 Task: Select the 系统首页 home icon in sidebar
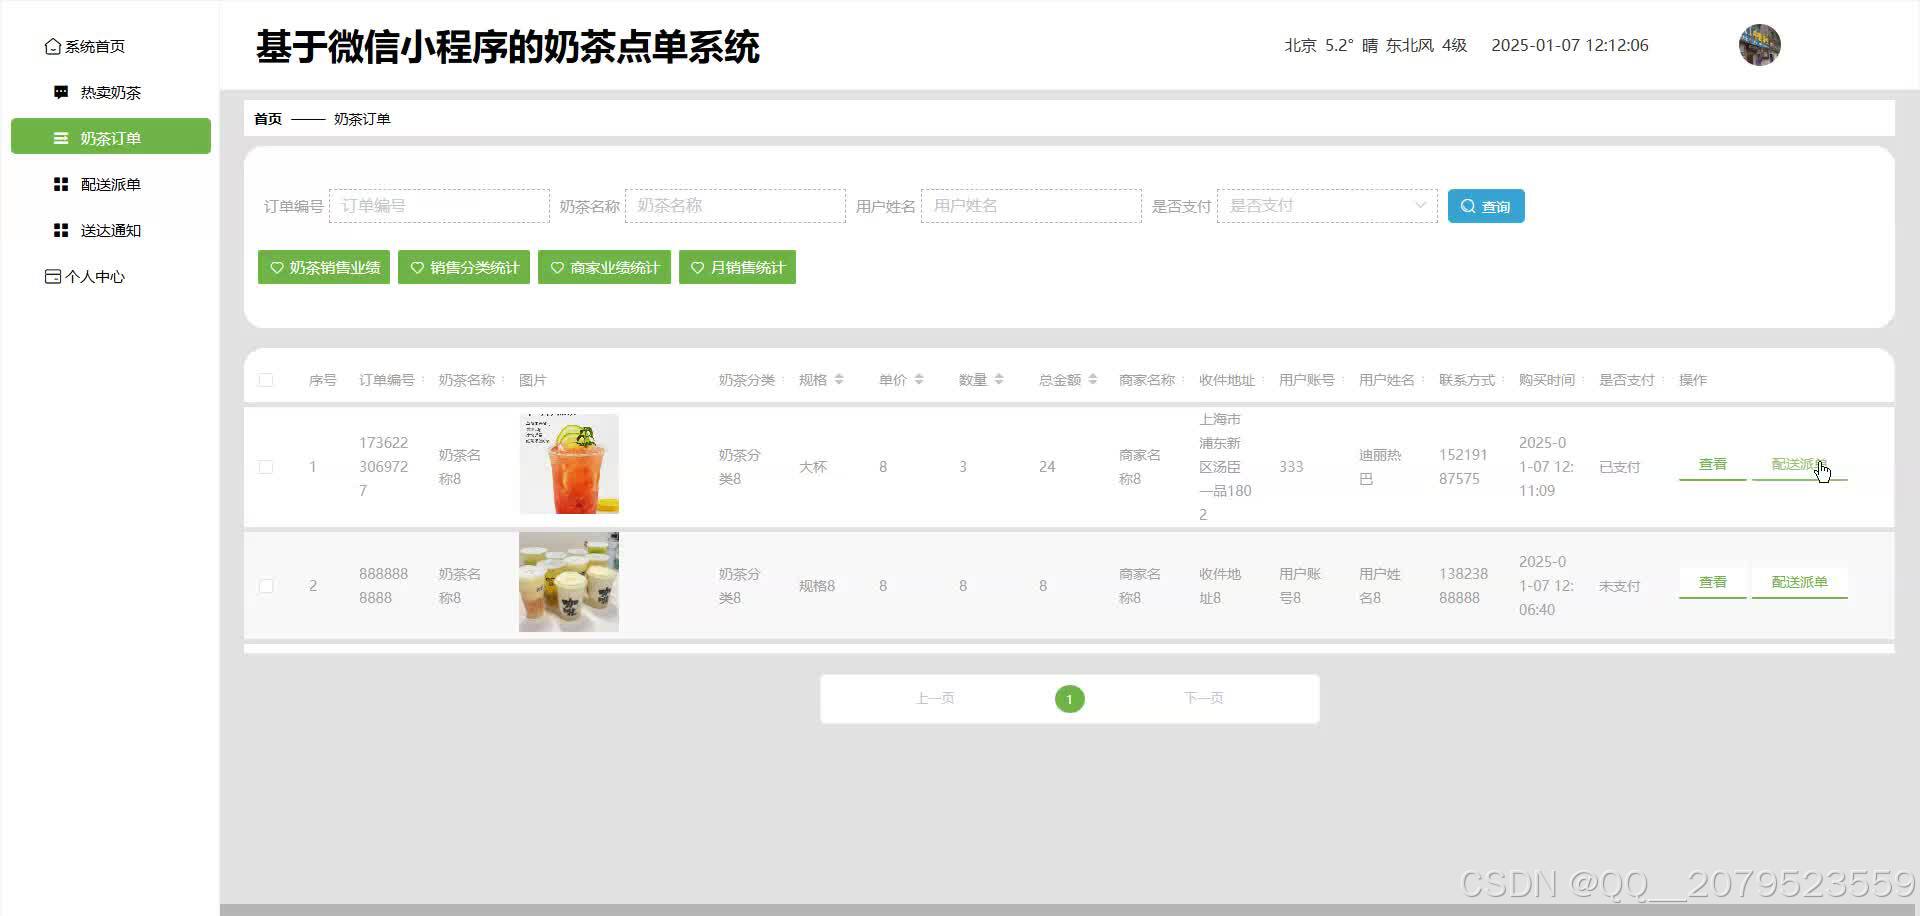(52, 45)
